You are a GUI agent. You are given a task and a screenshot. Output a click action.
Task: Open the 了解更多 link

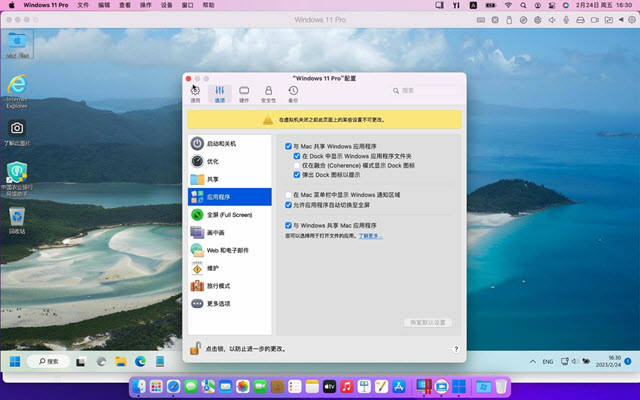point(370,236)
